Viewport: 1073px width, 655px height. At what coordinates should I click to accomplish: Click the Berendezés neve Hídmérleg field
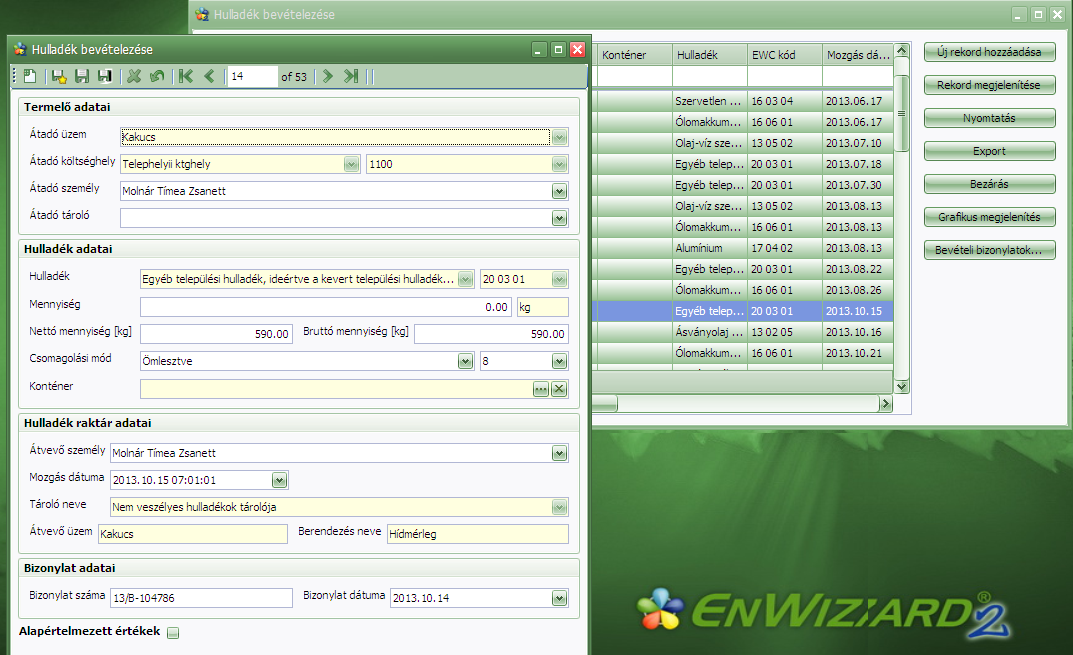478,534
